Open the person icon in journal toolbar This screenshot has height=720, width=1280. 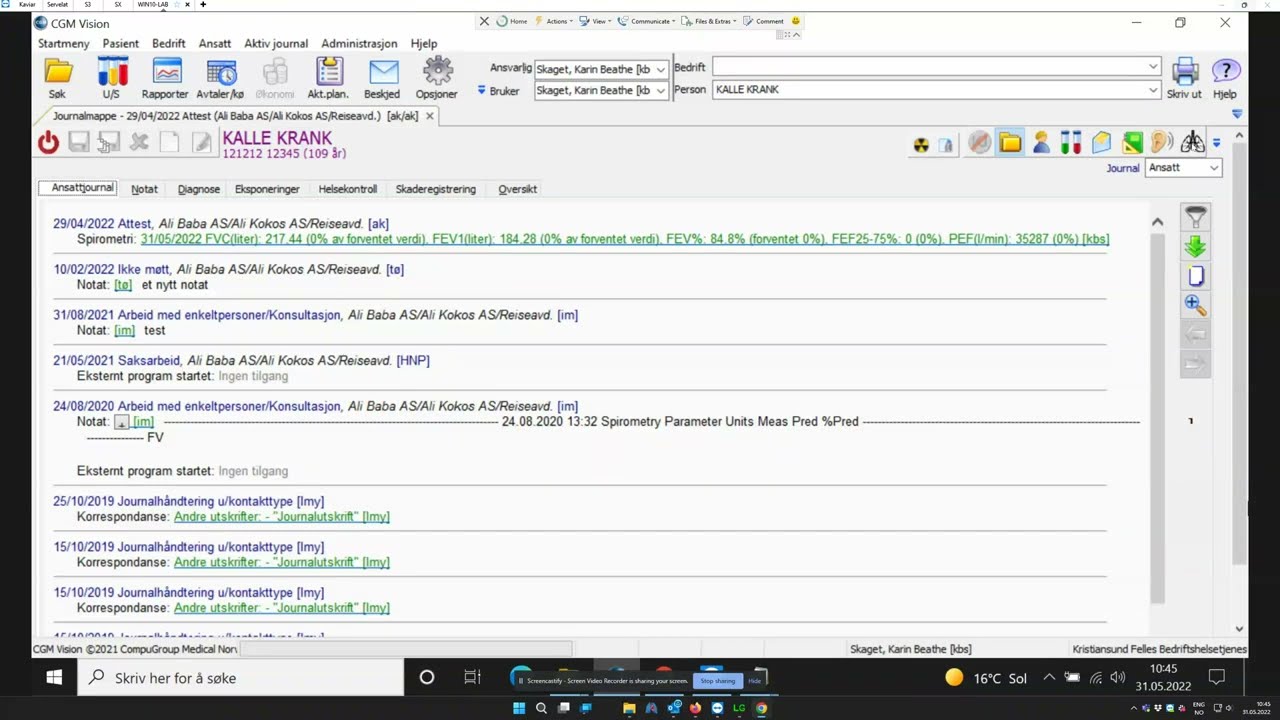[x=1041, y=143]
